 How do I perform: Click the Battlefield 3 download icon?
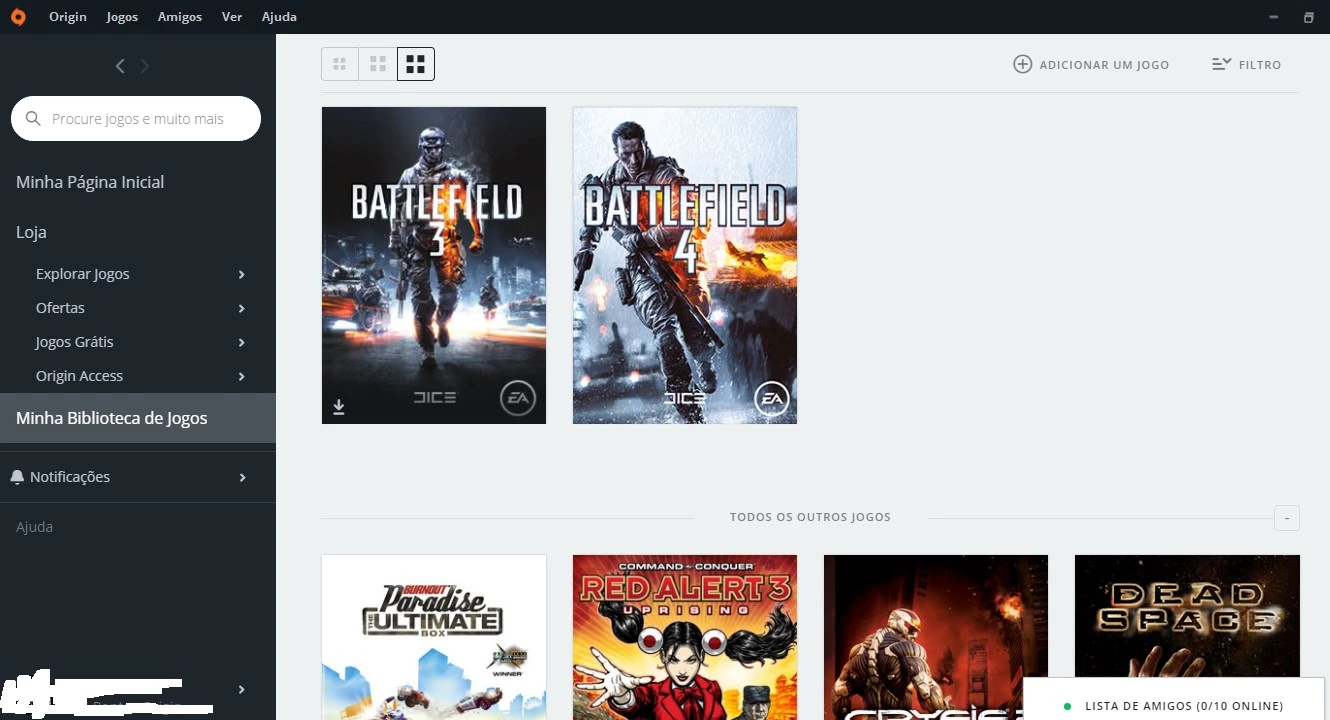[x=339, y=406]
